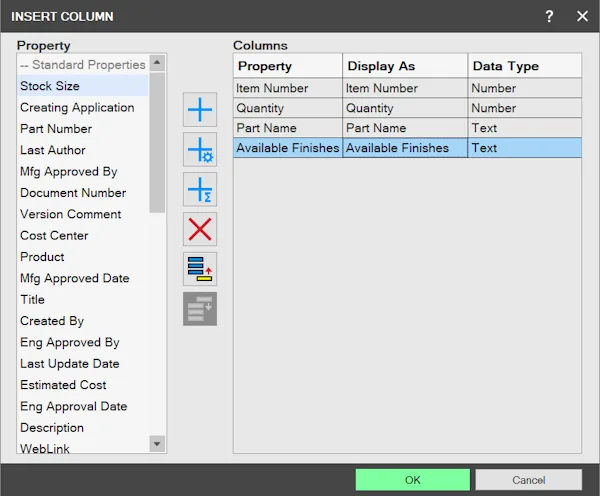600x496 pixels.
Task: Select Quantity cell in Property column
Action: (x=288, y=108)
